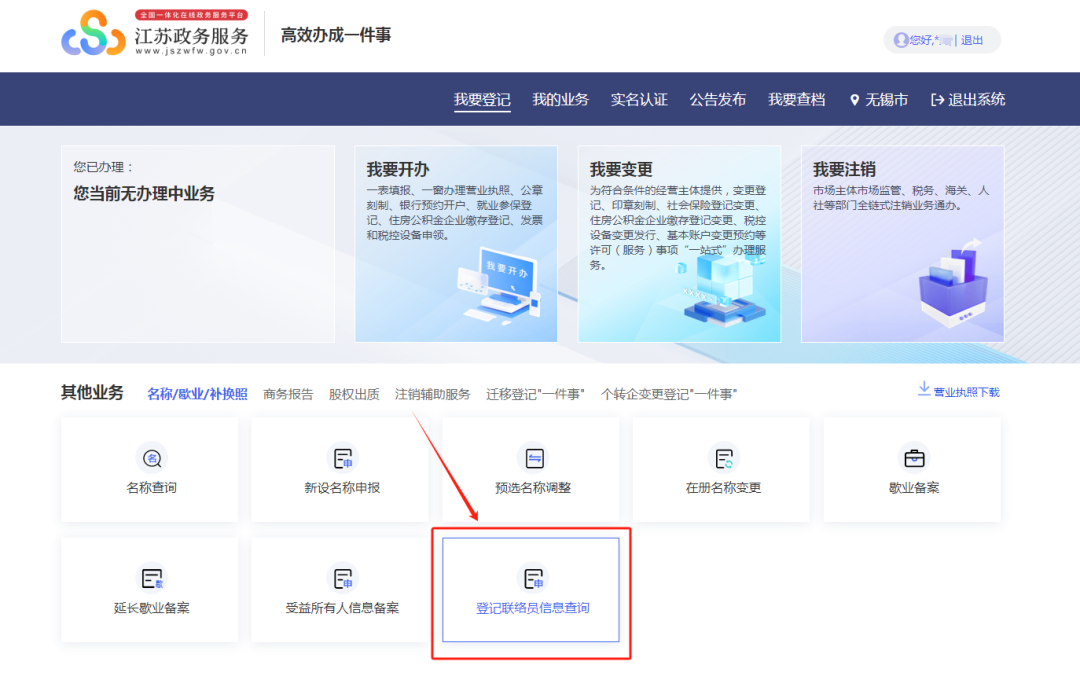This screenshot has width=1080, height=687.
Task: Click the 延长歇业备案 label
Action: coord(152,608)
